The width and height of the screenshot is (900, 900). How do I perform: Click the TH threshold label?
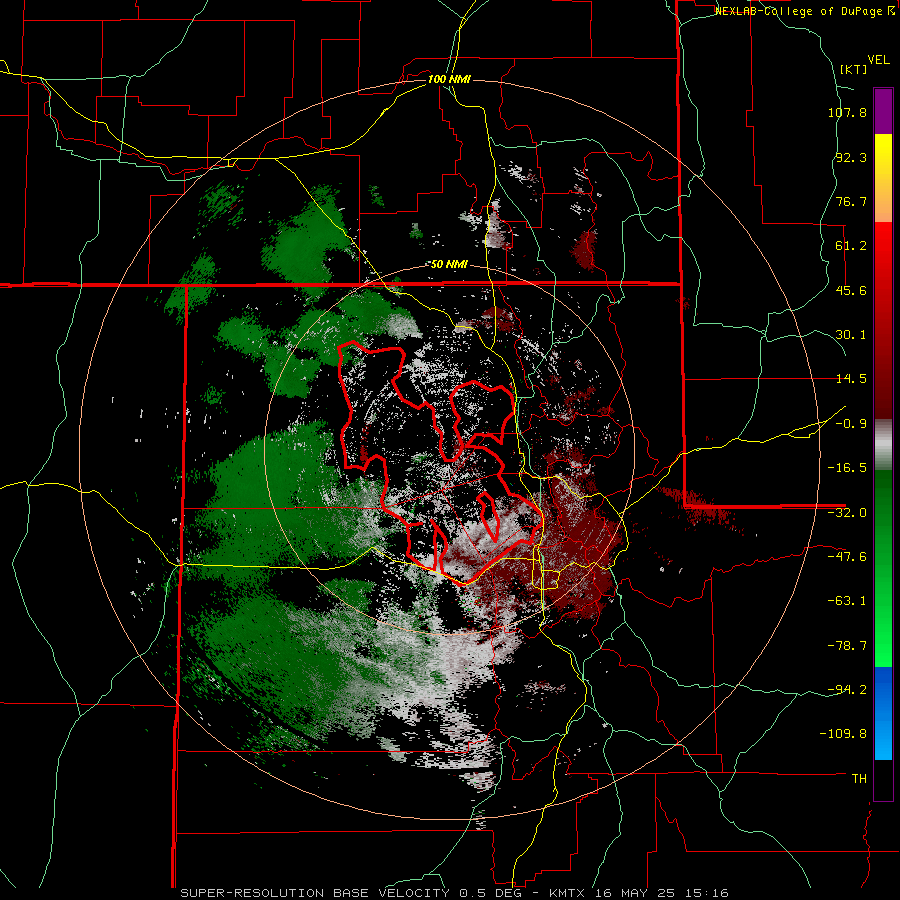pyautogui.click(x=859, y=779)
